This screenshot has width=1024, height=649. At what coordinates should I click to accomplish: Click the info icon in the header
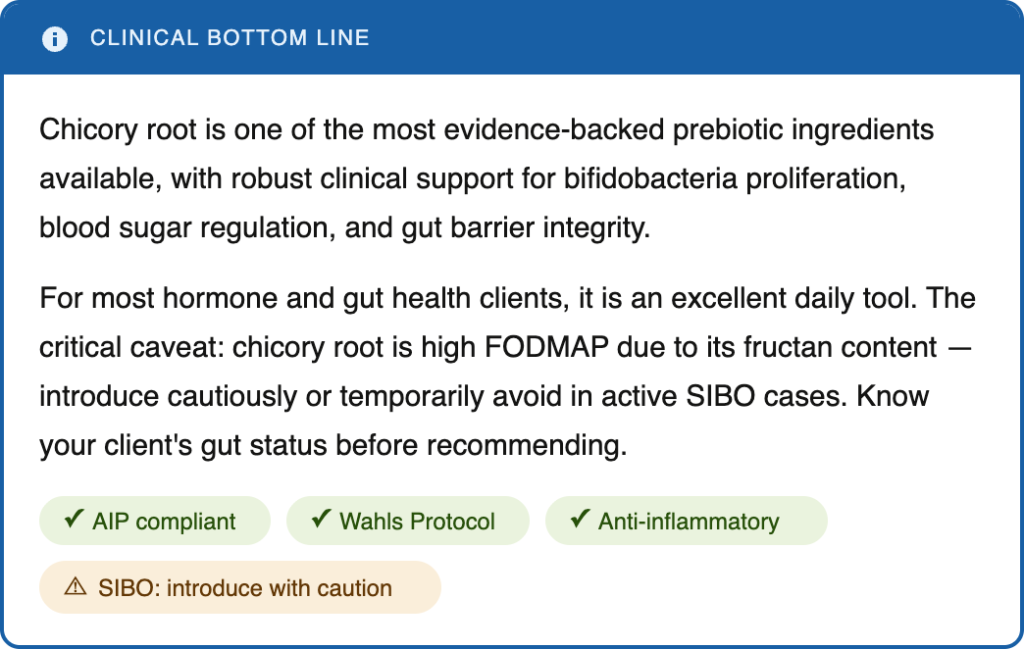pos(55,39)
